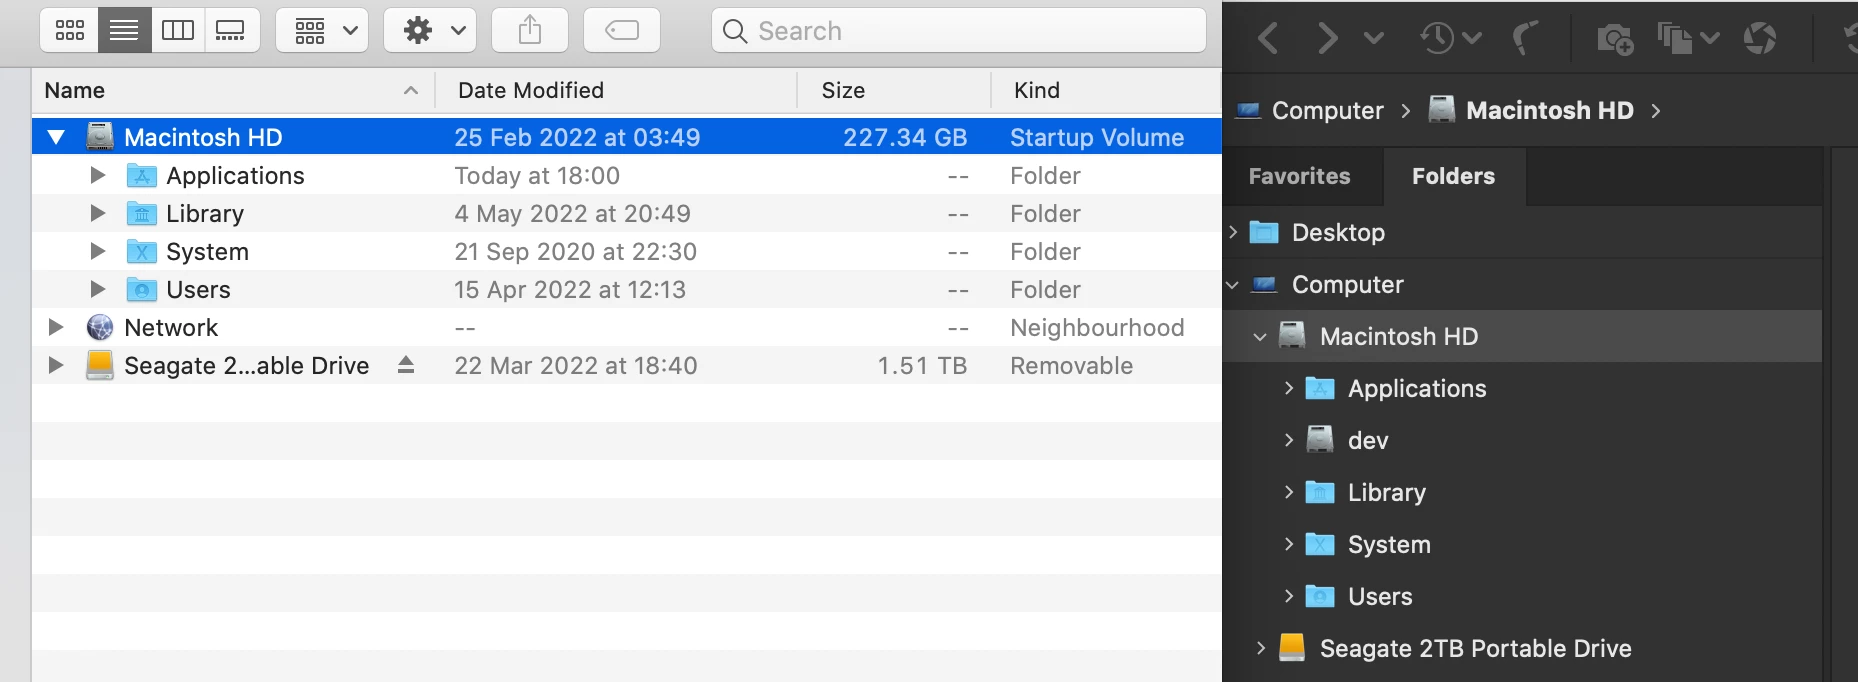Expand Desktop in Bridge folder tree
This screenshot has height=682, width=1858.
pos(1233,232)
